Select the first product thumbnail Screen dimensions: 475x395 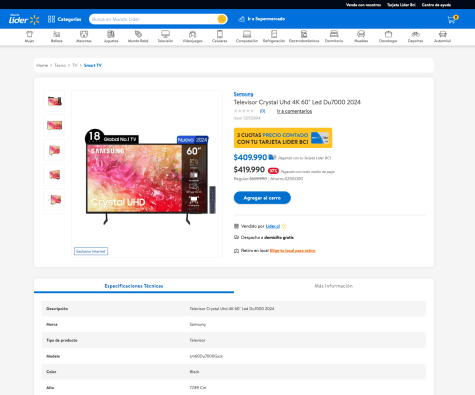click(54, 101)
